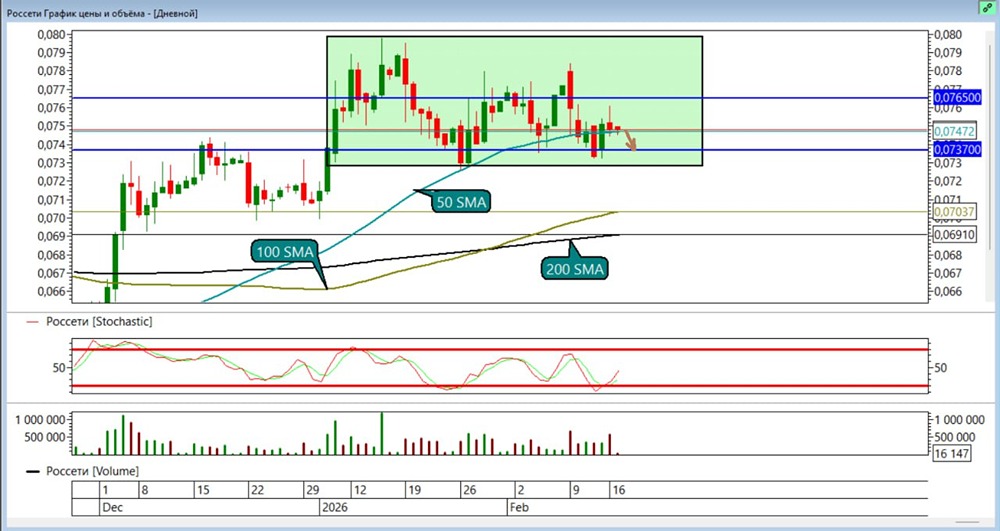This screenshot has height=531, width=1000.
Task: Click the 0,076500 blue price level tag
Action: click(957, 98)
